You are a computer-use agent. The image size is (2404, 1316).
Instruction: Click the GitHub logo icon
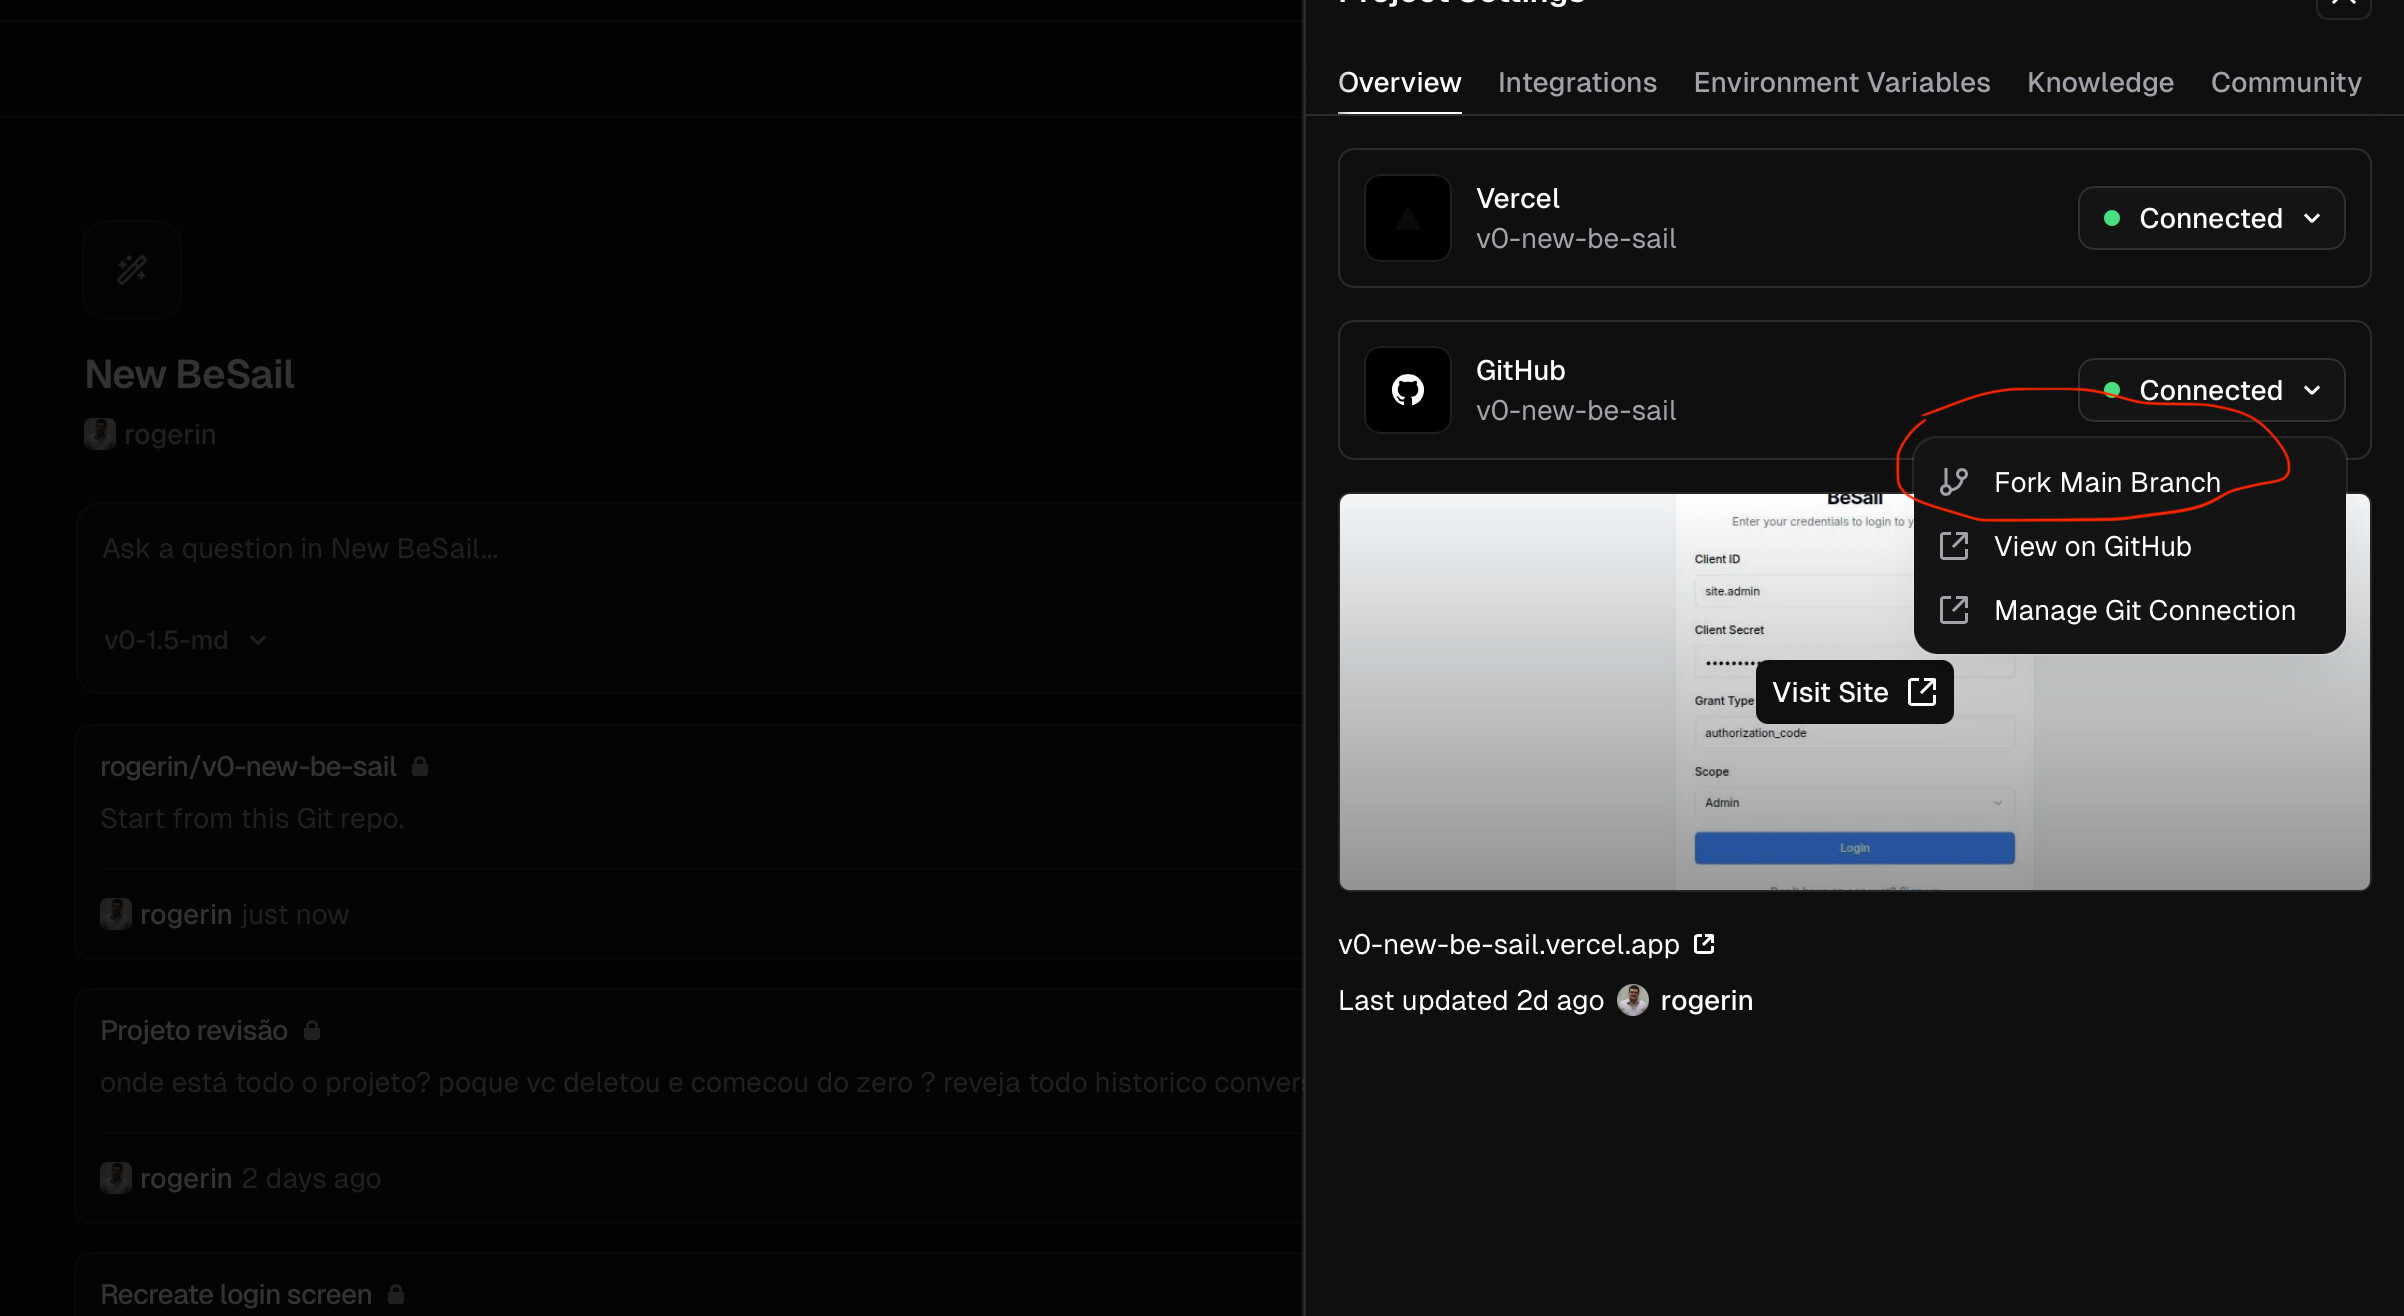tap(1407, 390)
